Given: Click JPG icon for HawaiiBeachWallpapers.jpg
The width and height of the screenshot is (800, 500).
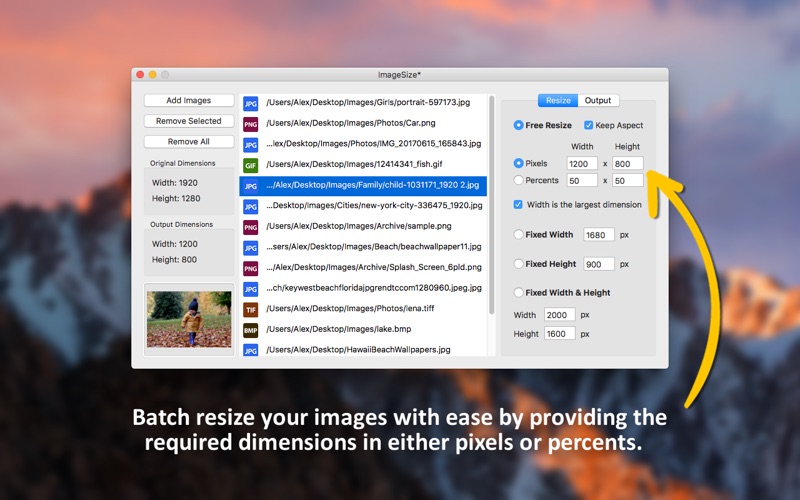Looking at the screenshot, I should click(x=251, y=350).
